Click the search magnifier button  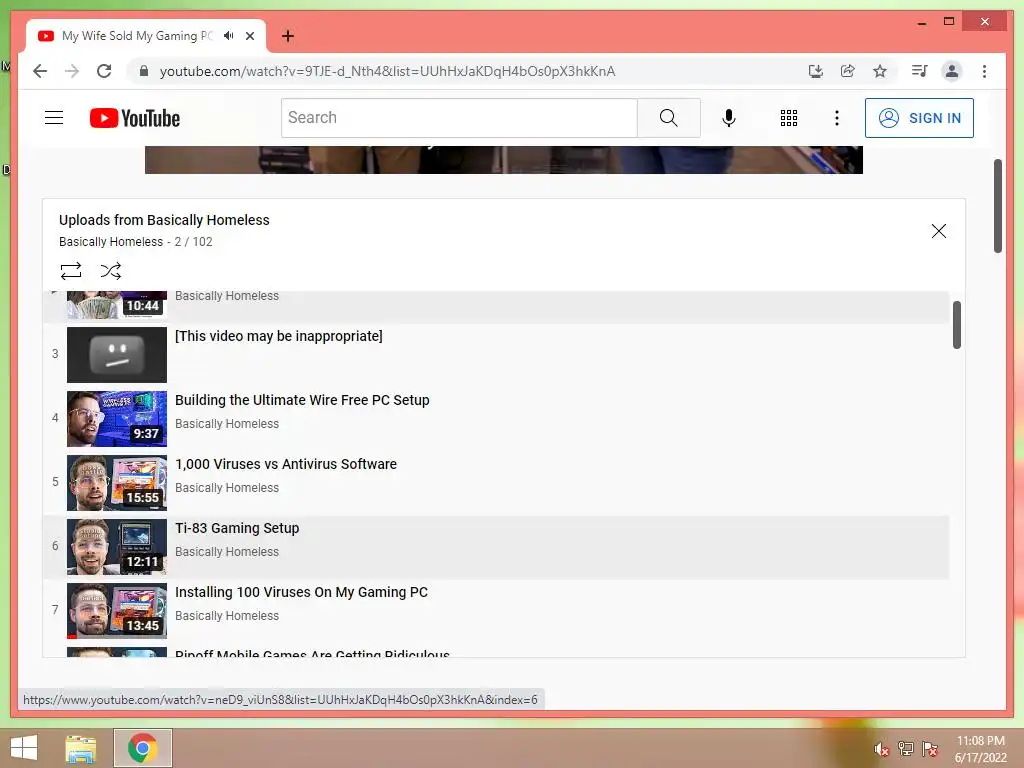[x=668, y=118]
